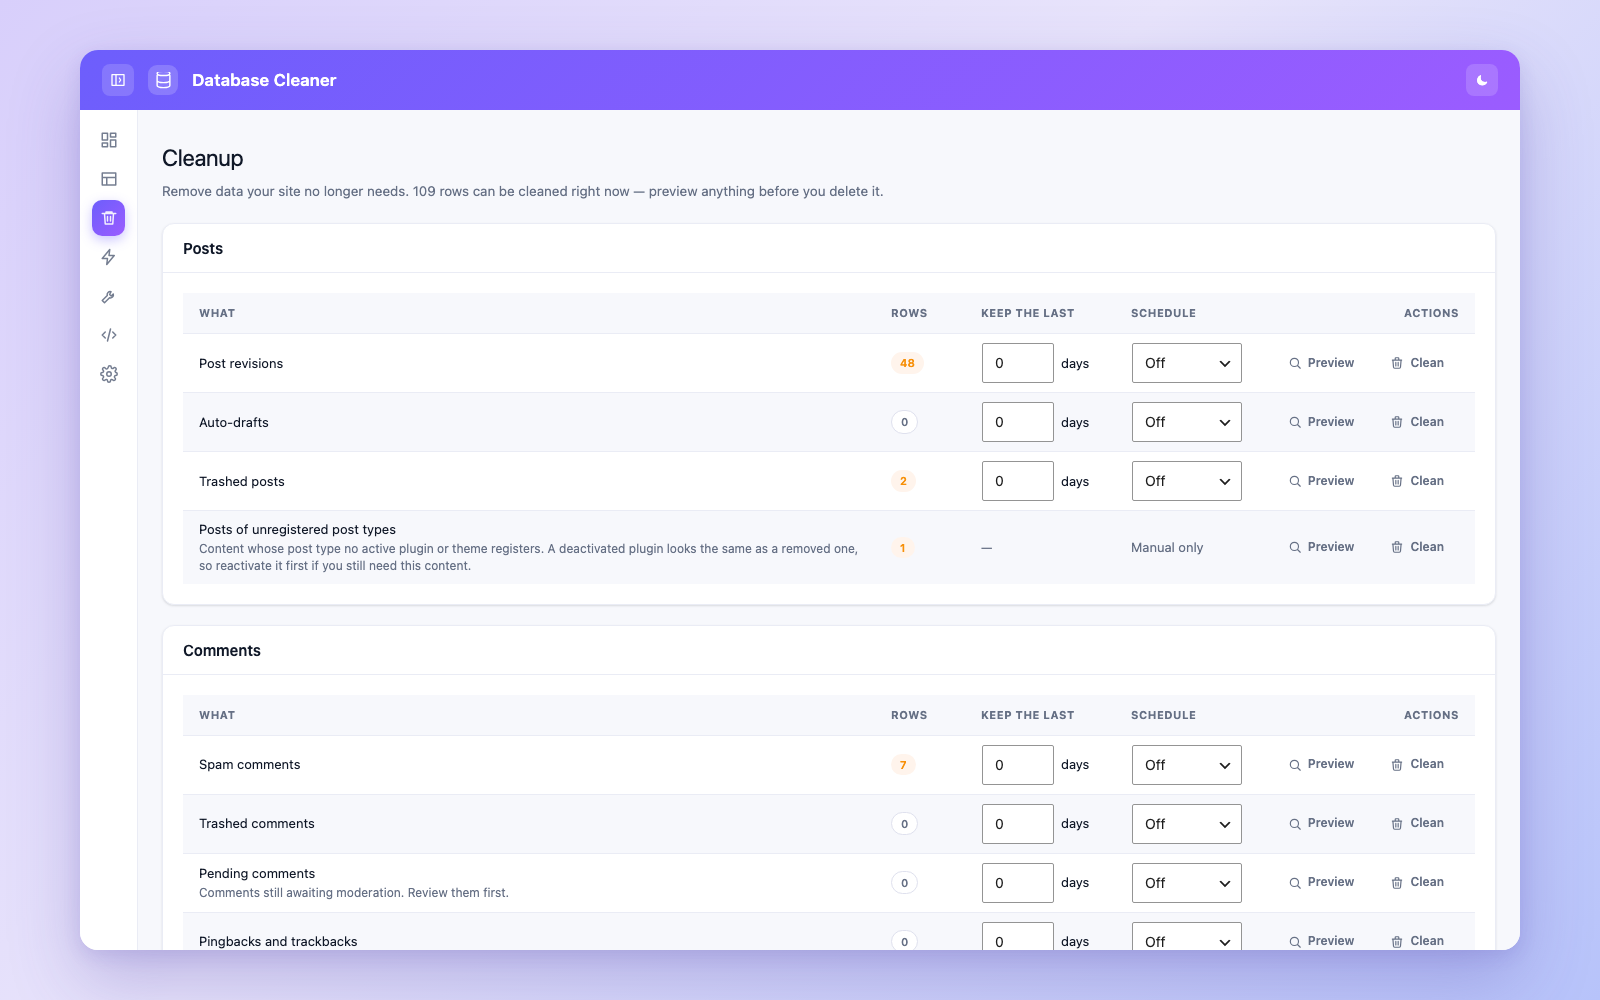Clean Trashed comments
Screen dimensions: 1600x1000
click(1417, 823)
